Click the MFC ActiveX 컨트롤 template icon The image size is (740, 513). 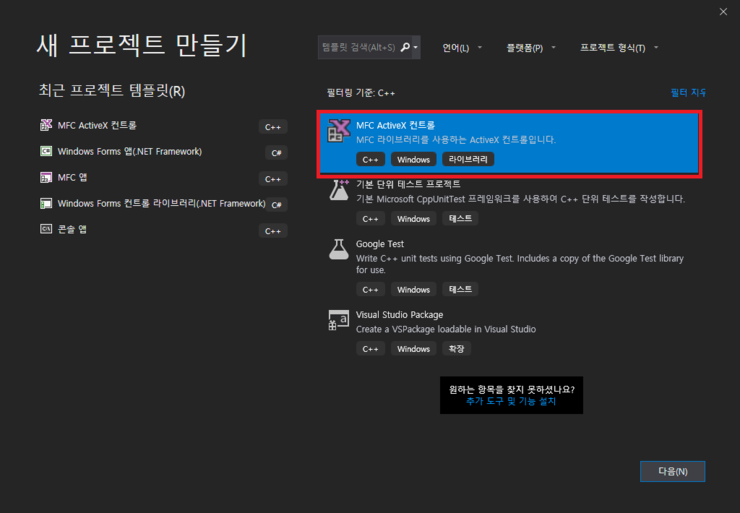point(338,131)
